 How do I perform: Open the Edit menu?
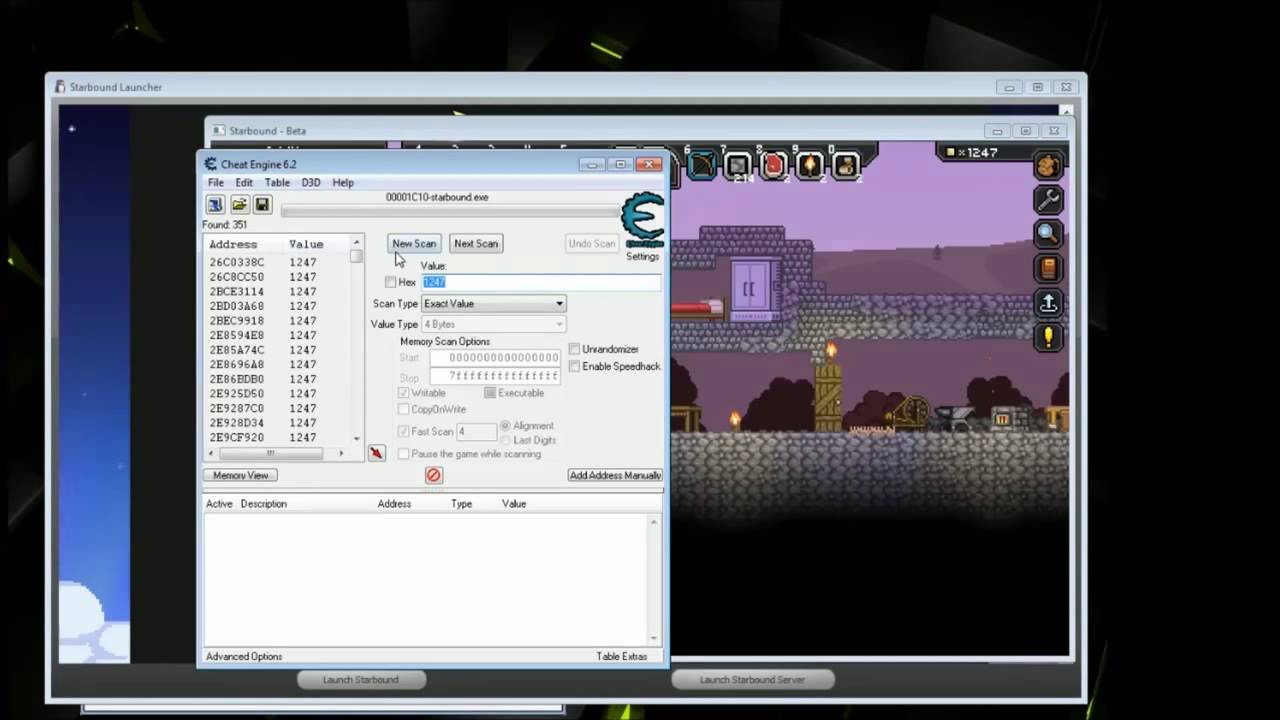(244, 183)
